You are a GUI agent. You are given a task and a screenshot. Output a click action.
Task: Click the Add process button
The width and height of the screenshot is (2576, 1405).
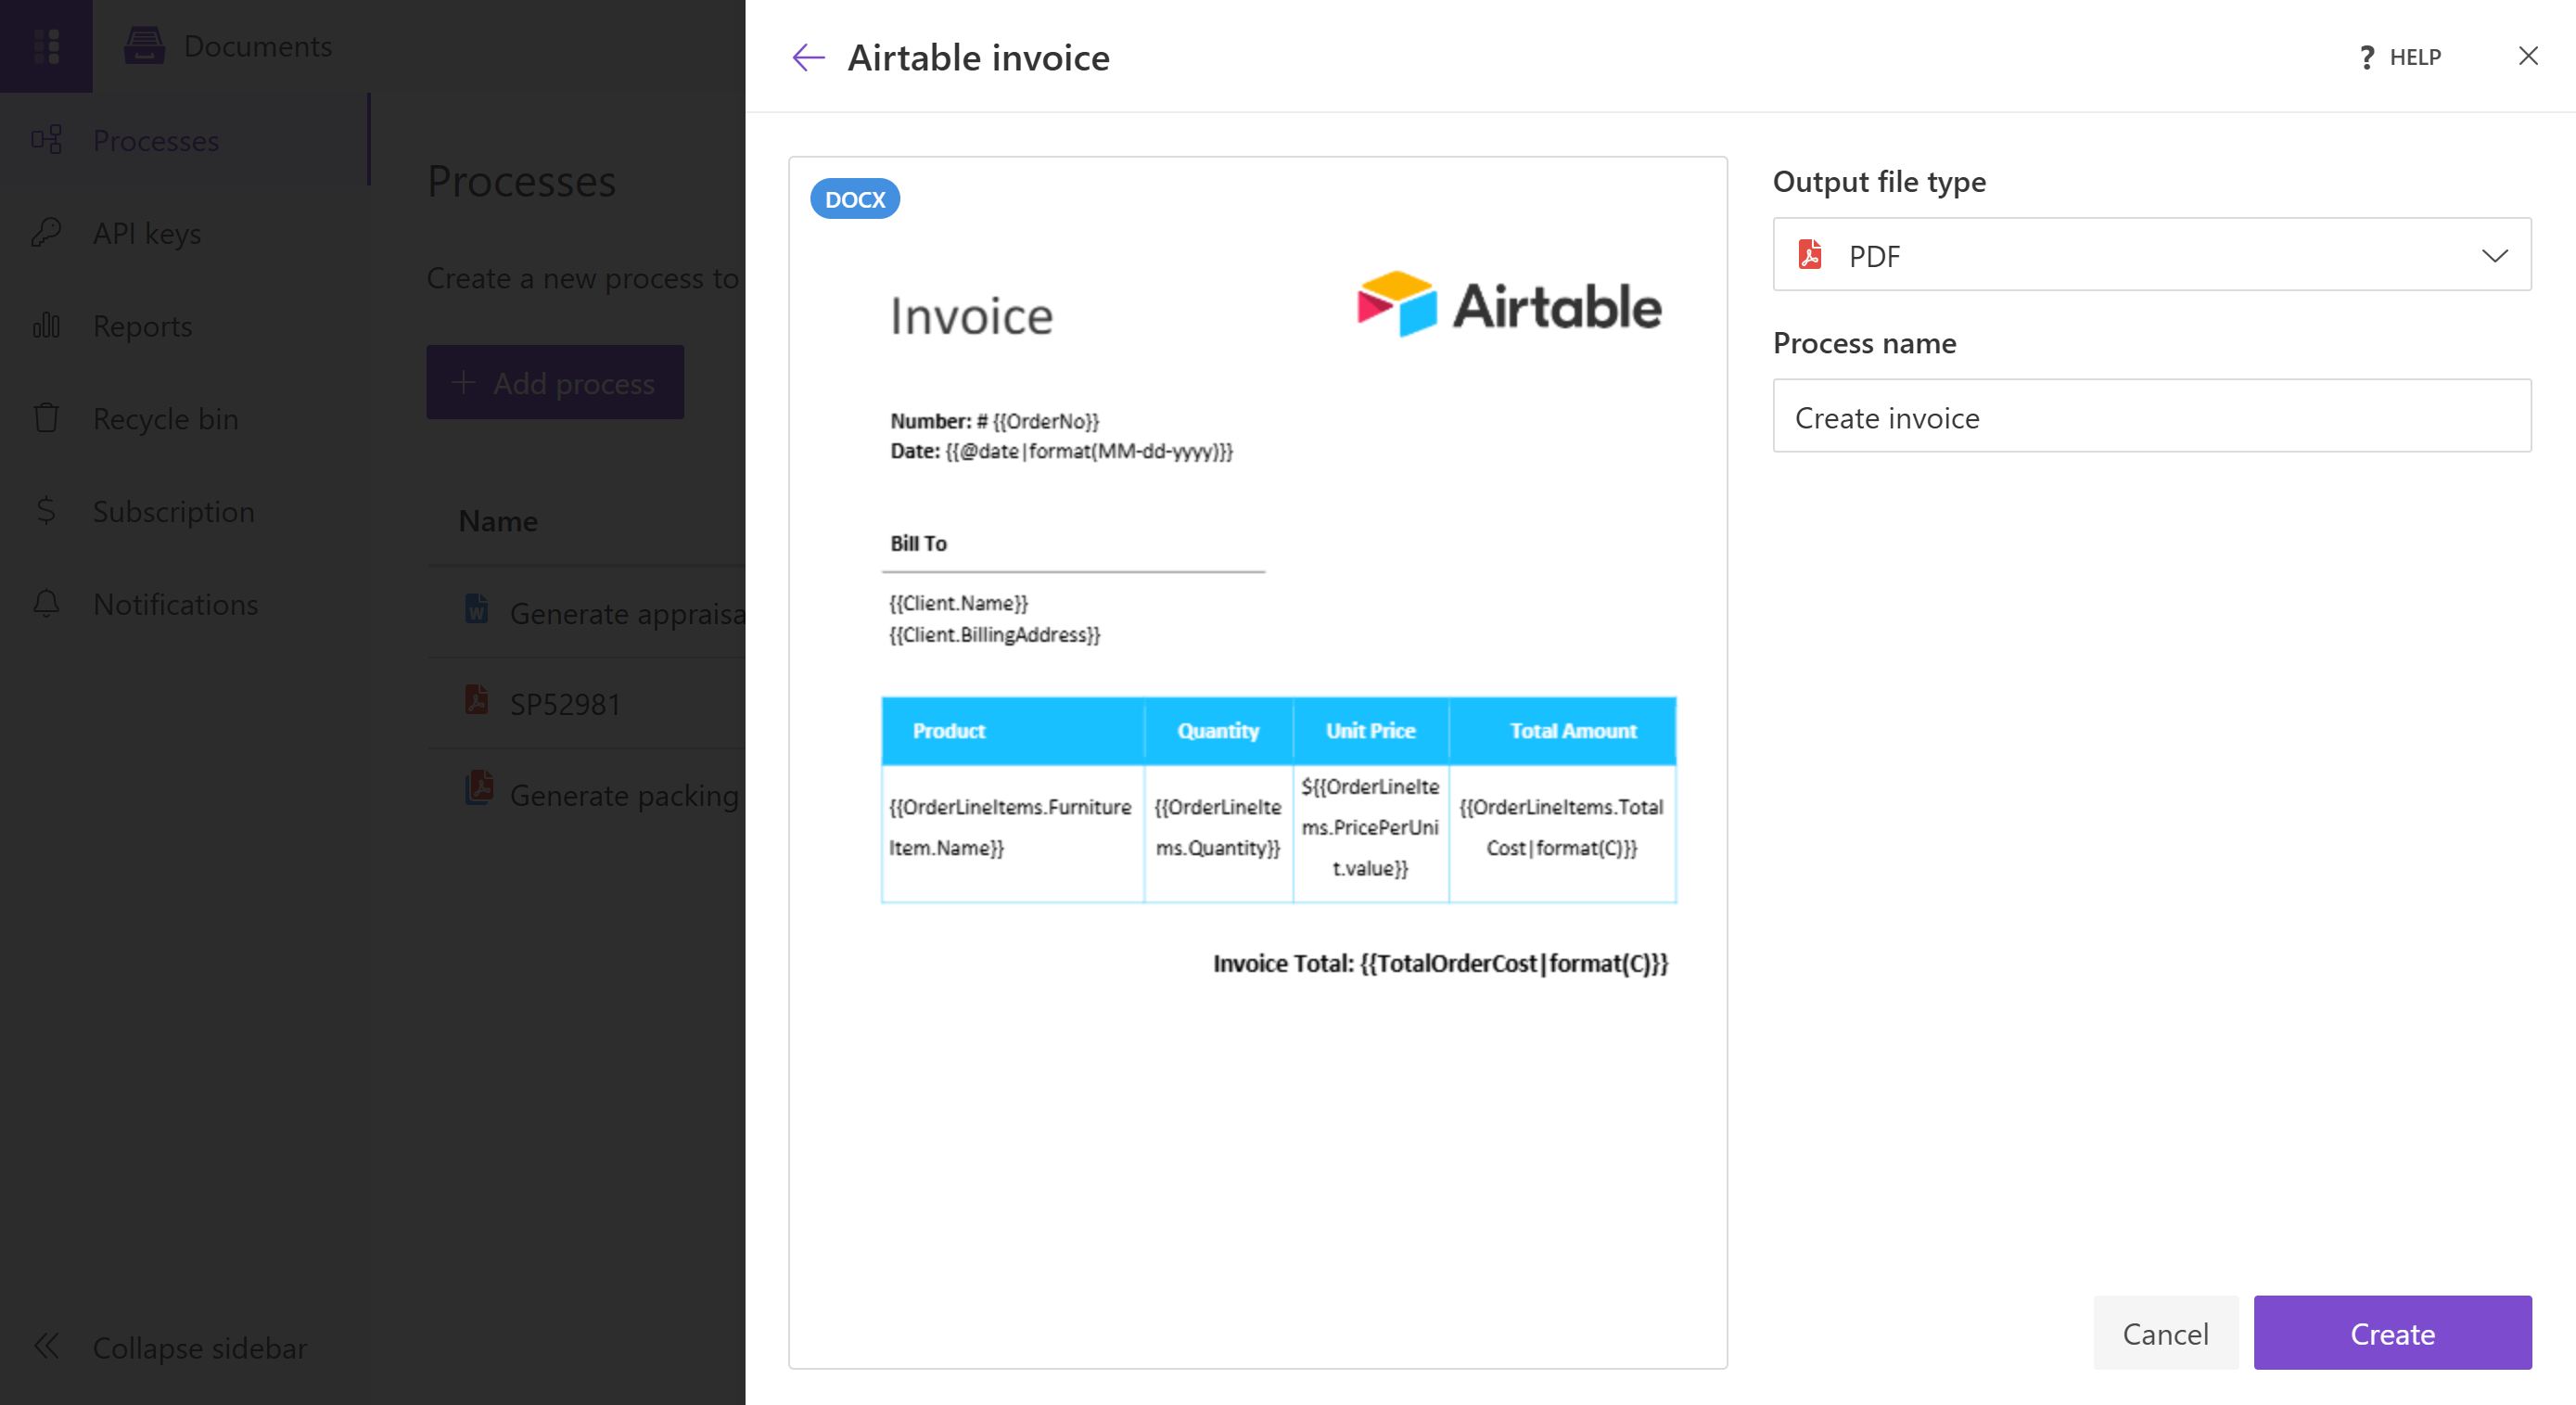click(555, 382)
